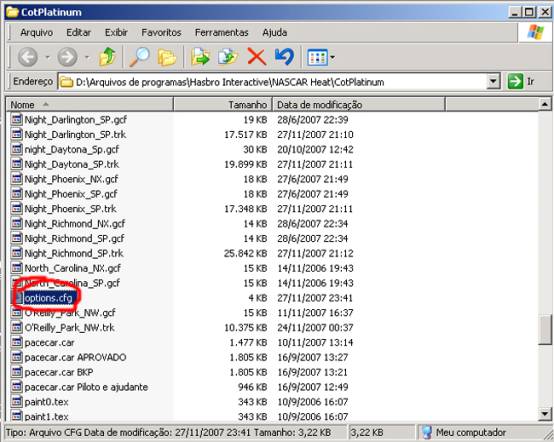Image resolution: width=554 pixels, height=442 pixels.
Task: Click the Forward navigation arrow icon
Action: tap(67, 57)
